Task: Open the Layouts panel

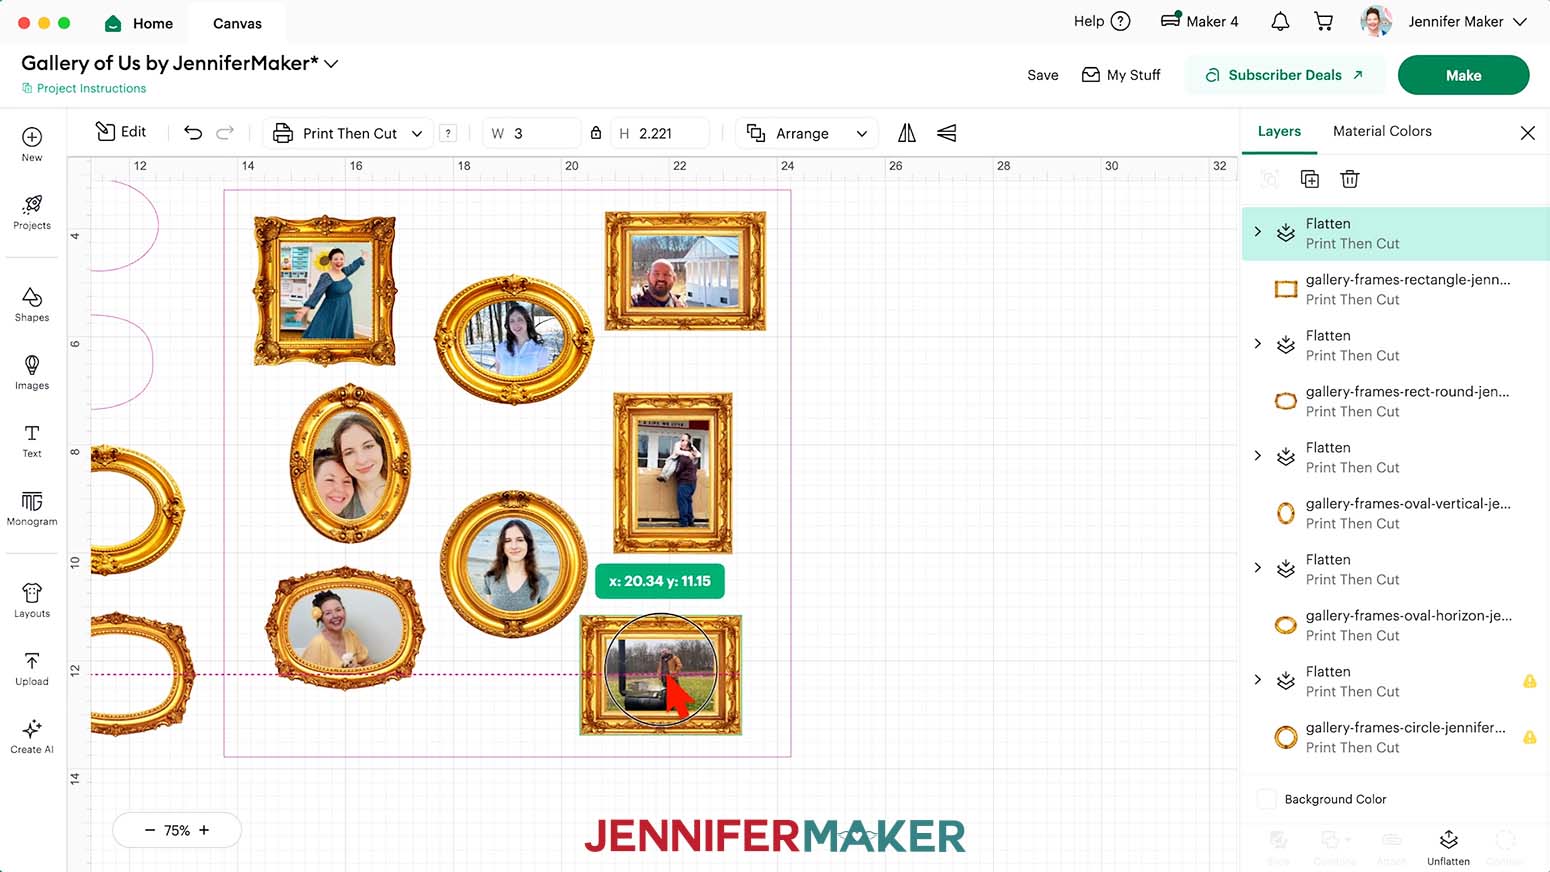Action: pyautogui.click(x=32, y=600)
